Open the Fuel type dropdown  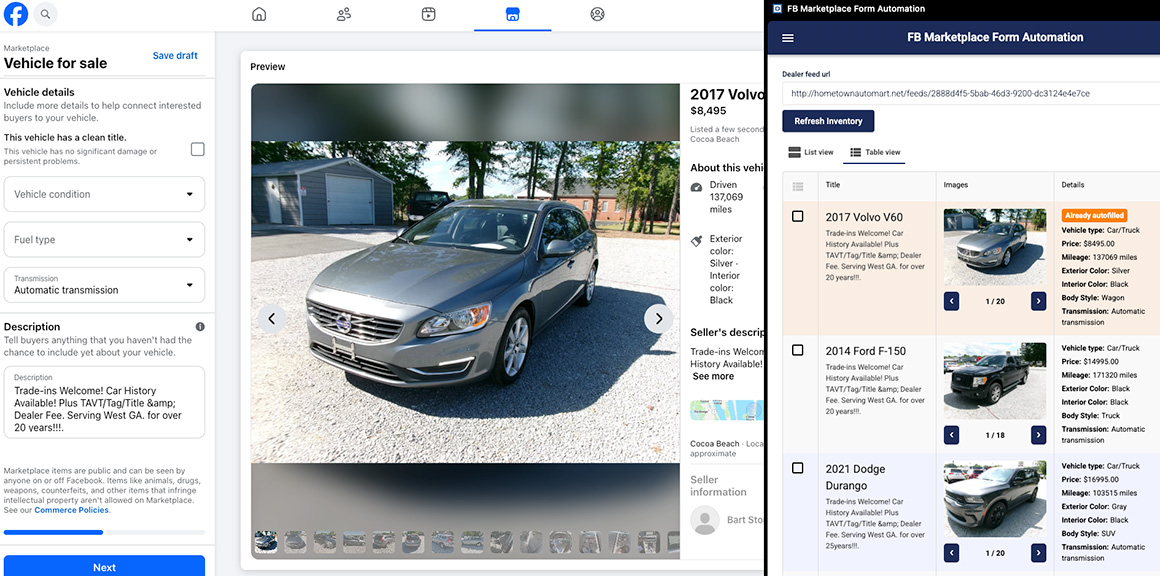[104, 240]
